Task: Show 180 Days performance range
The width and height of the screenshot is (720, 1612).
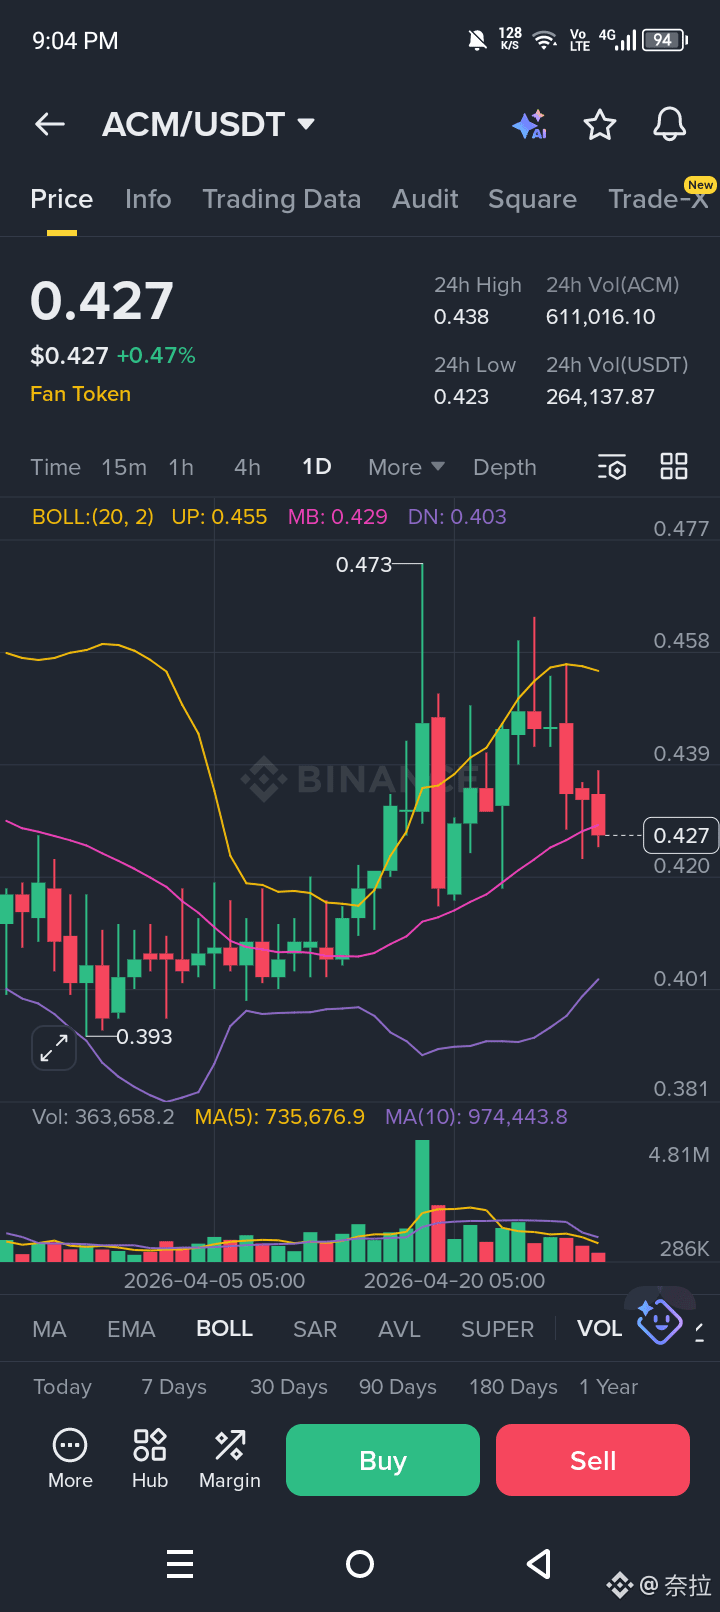Action: click(x=514, y=1387)
